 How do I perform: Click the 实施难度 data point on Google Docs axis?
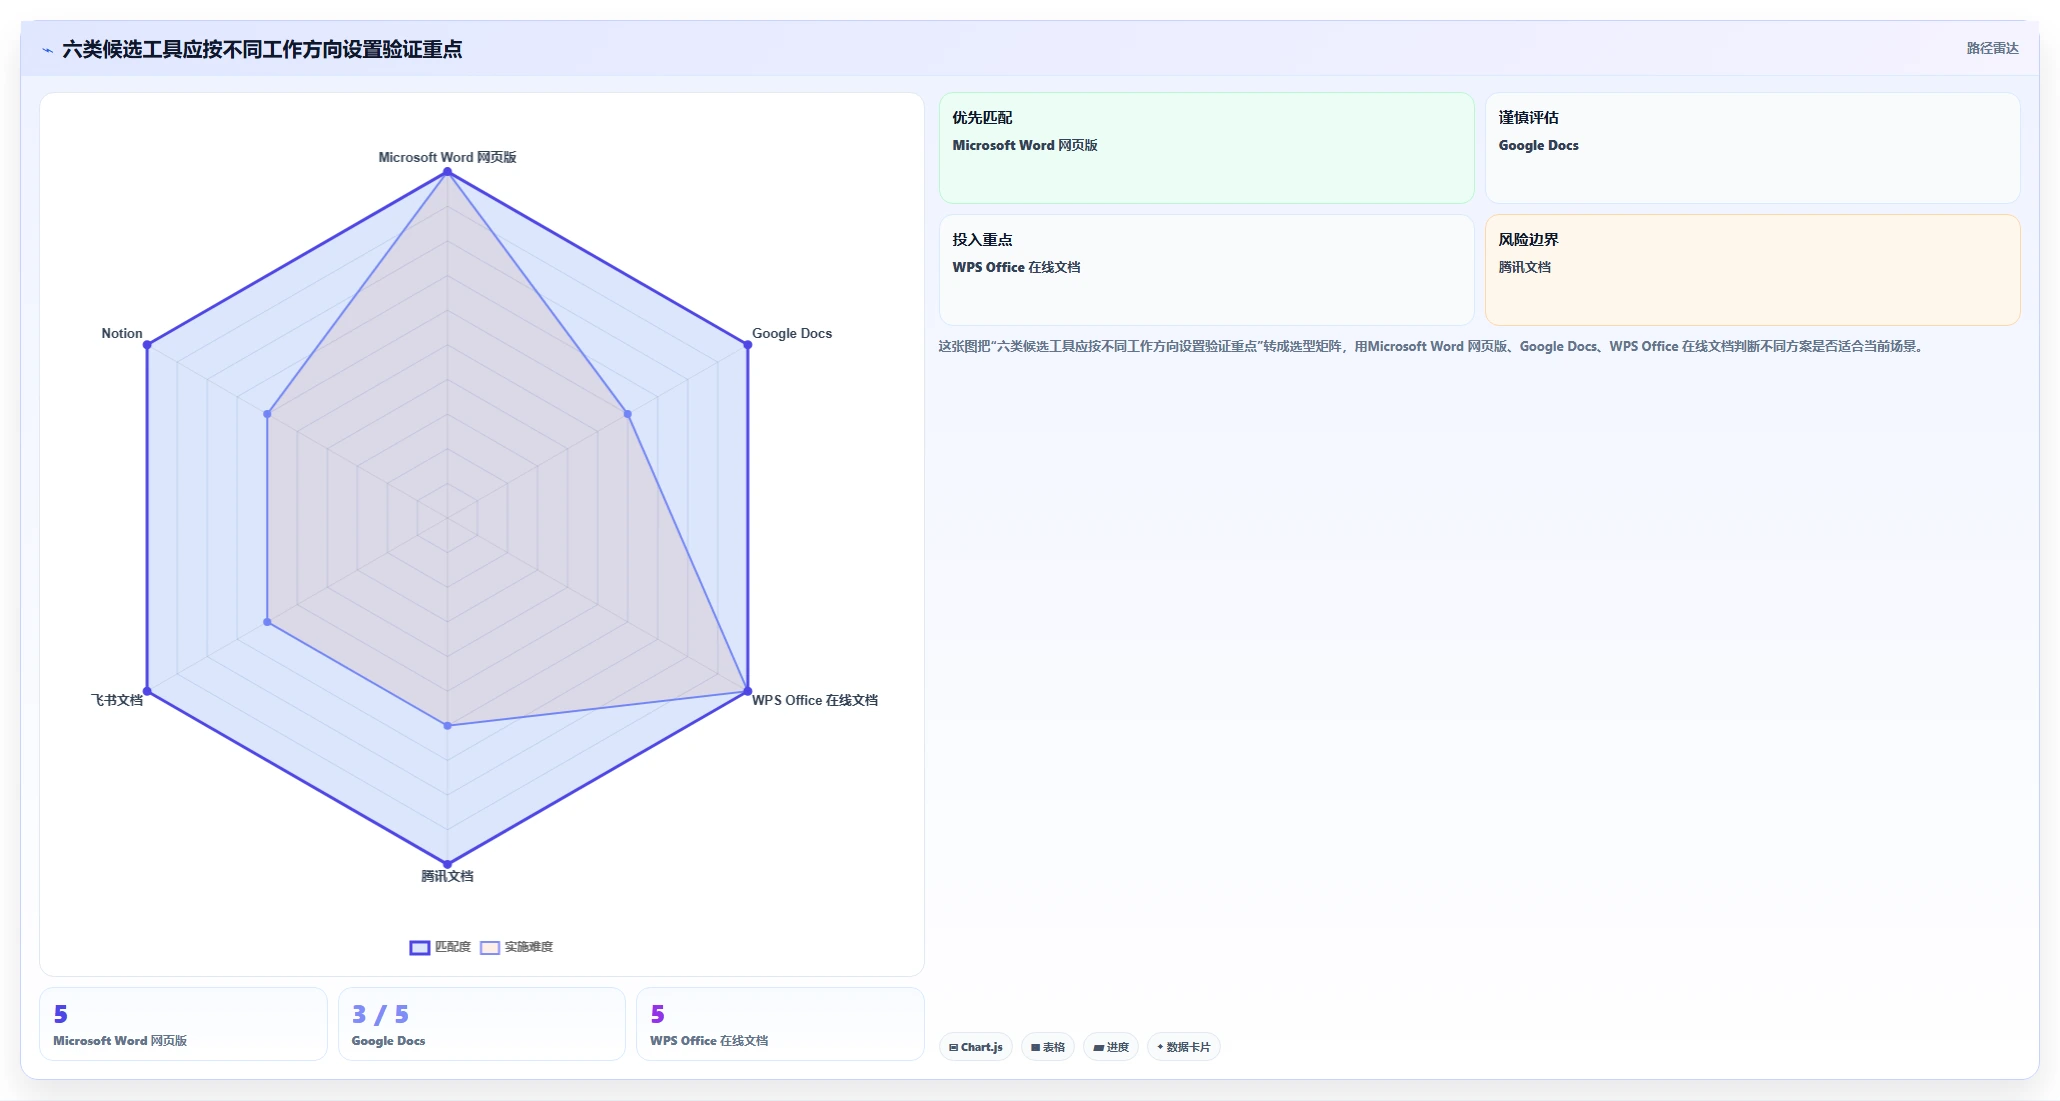coord(627,414)
